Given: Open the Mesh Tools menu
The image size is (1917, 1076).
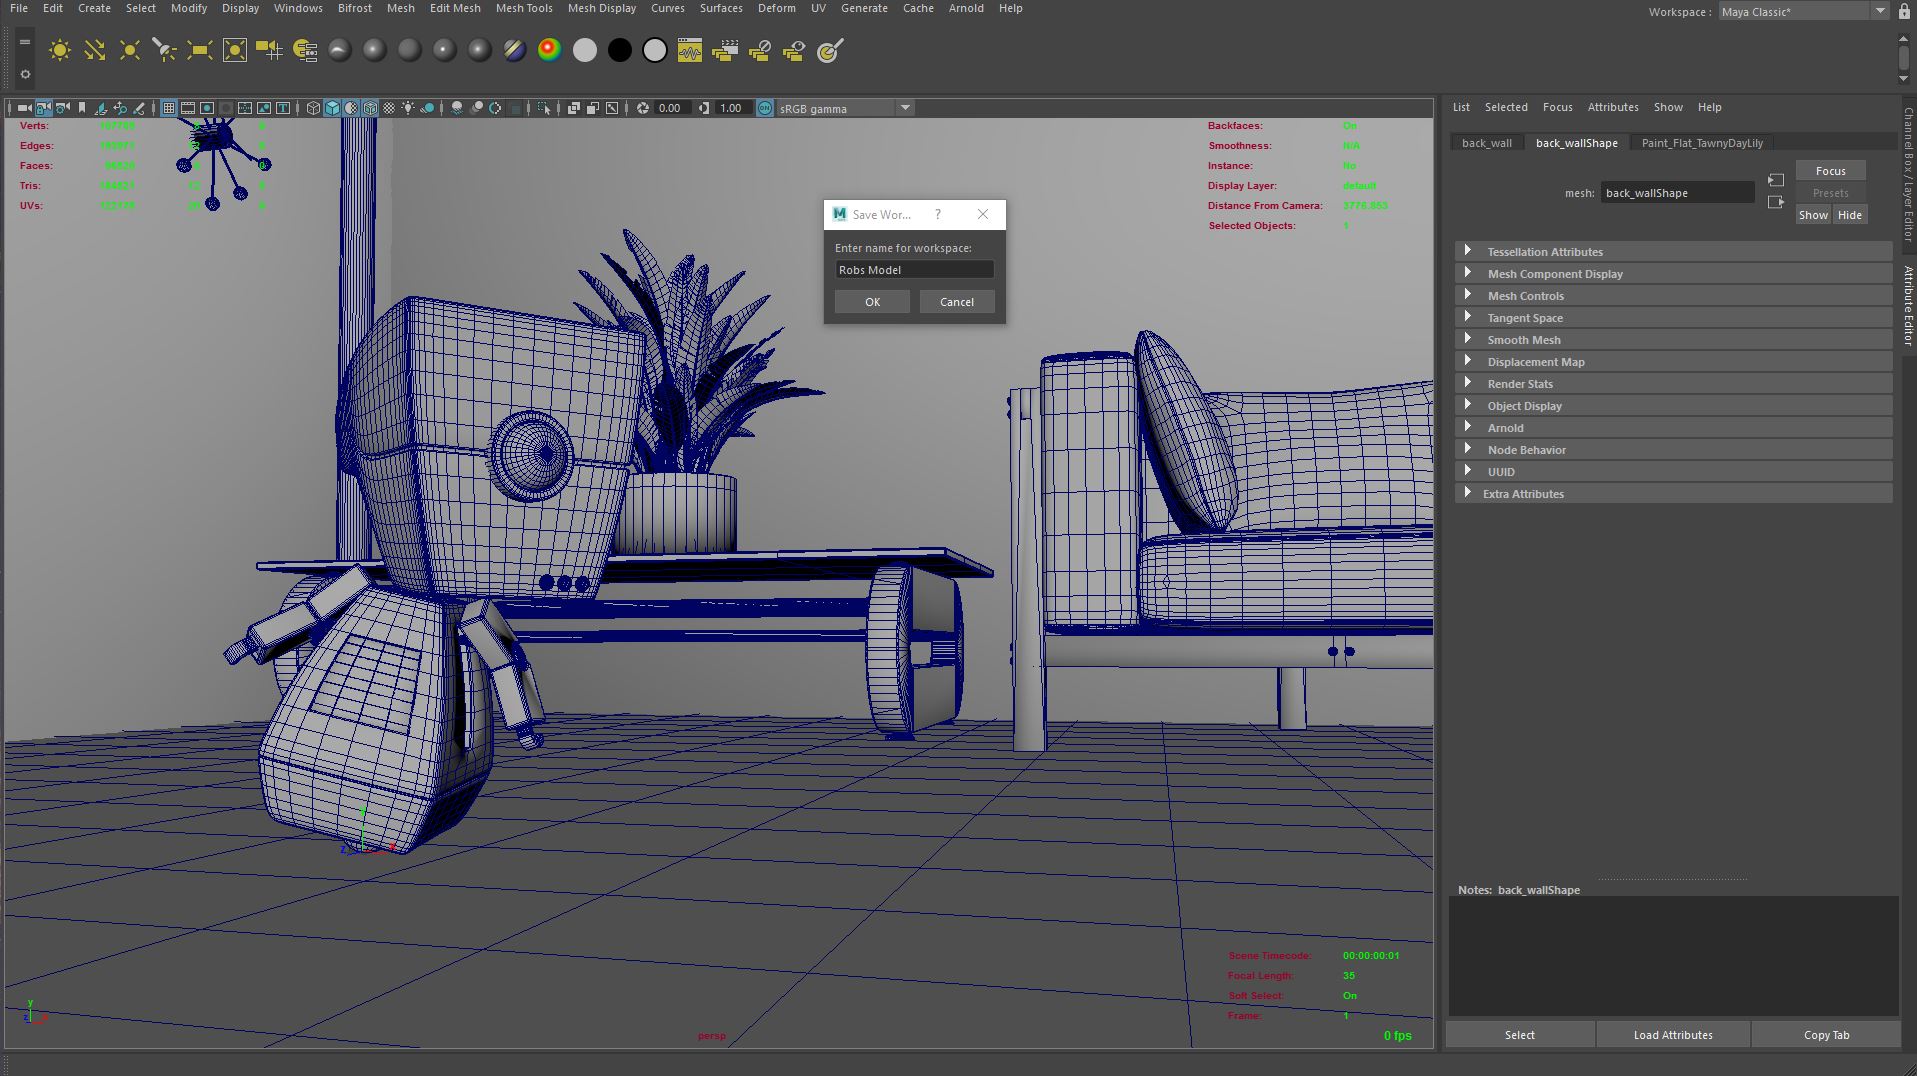Looking at the screenshot, I should point(524,8).
